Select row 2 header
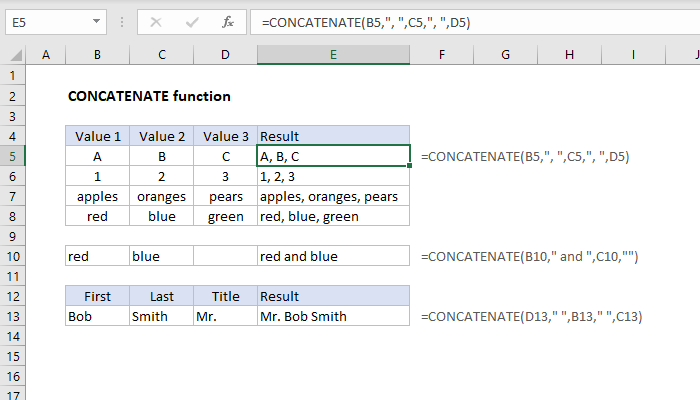Image resolution: width=700 pixels, height=400 pixels. [12, 96]
